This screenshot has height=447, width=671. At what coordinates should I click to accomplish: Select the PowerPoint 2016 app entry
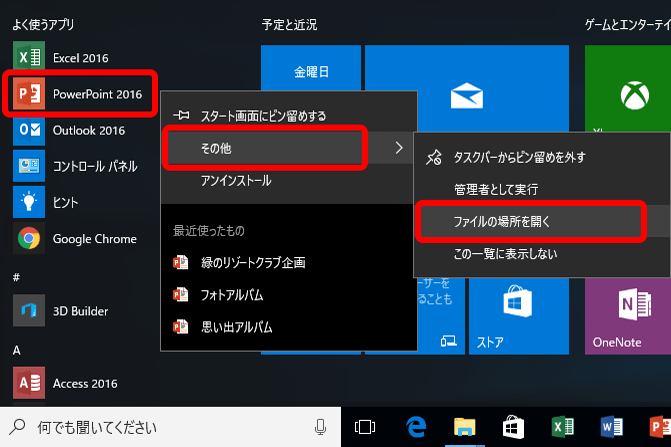point(80,94)
